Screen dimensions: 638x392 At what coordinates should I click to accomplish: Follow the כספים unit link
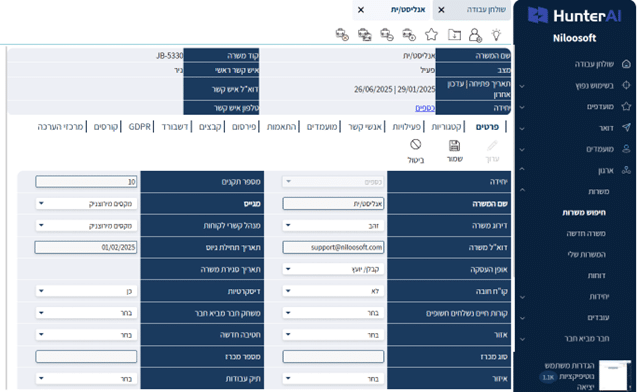425,108
